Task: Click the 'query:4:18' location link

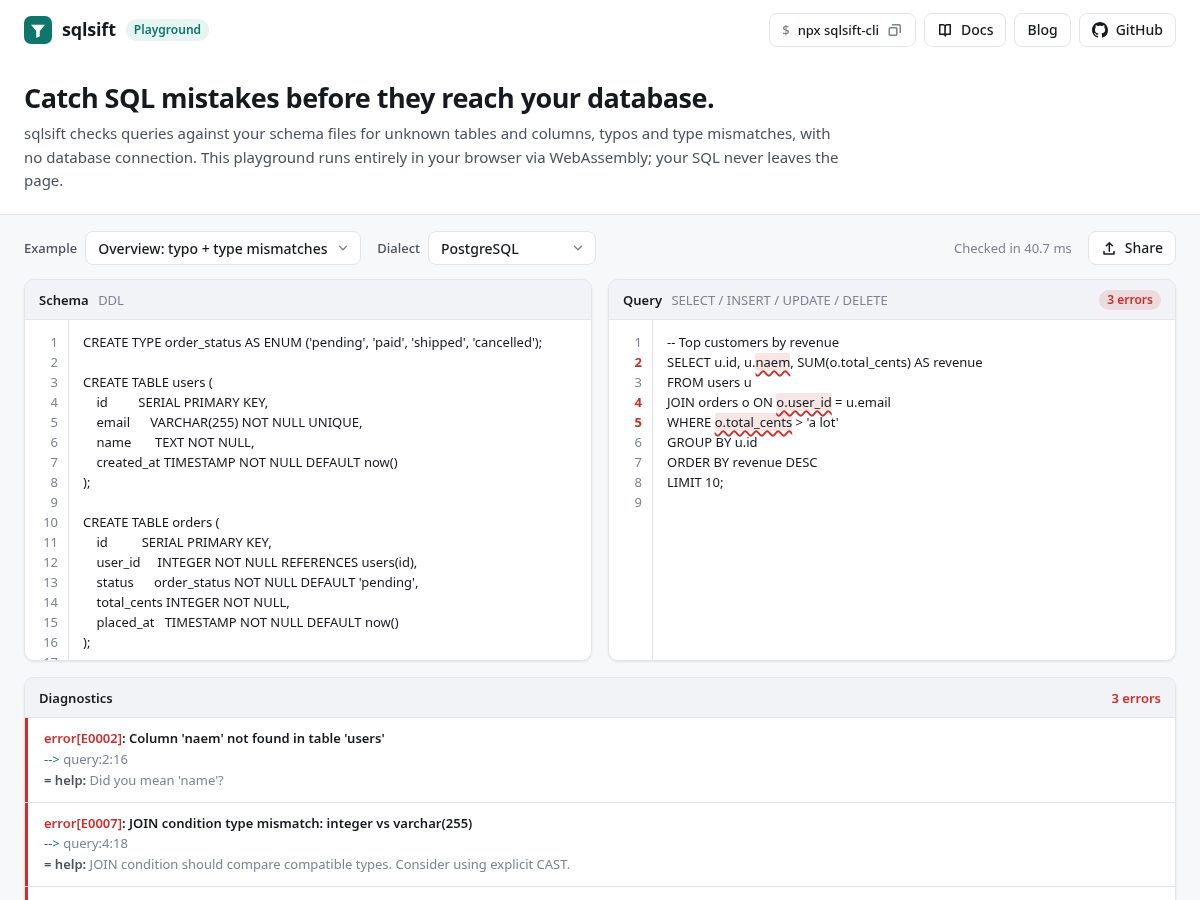Action: pos(96,843)
